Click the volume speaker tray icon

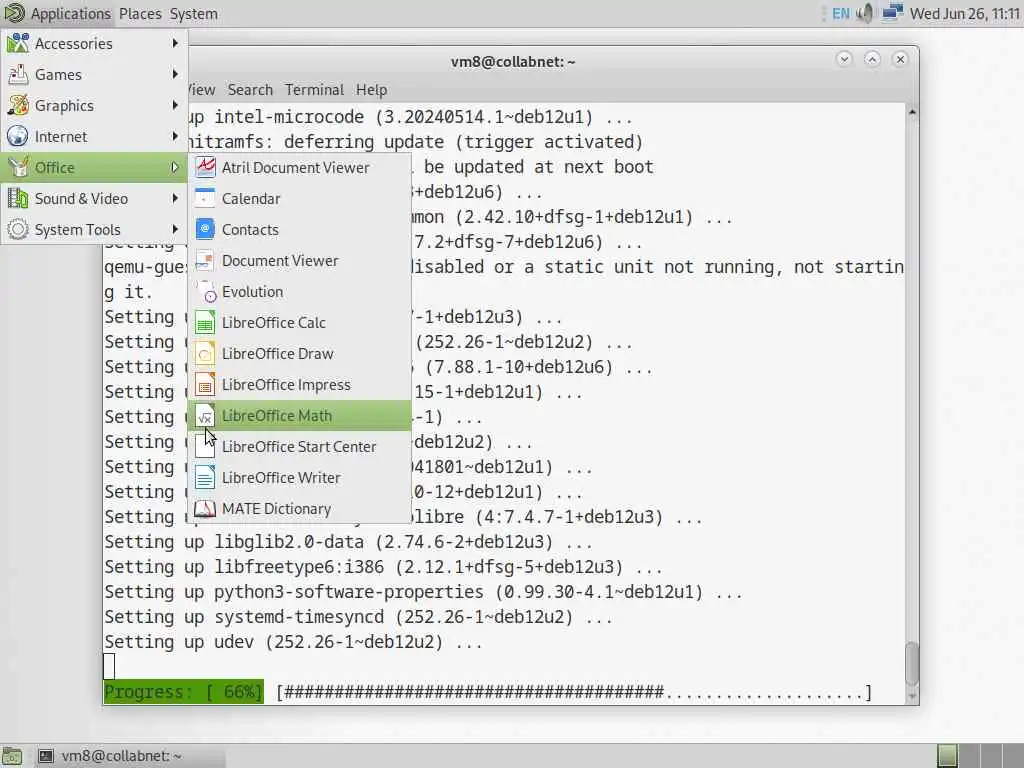click(x=865, y=13)
